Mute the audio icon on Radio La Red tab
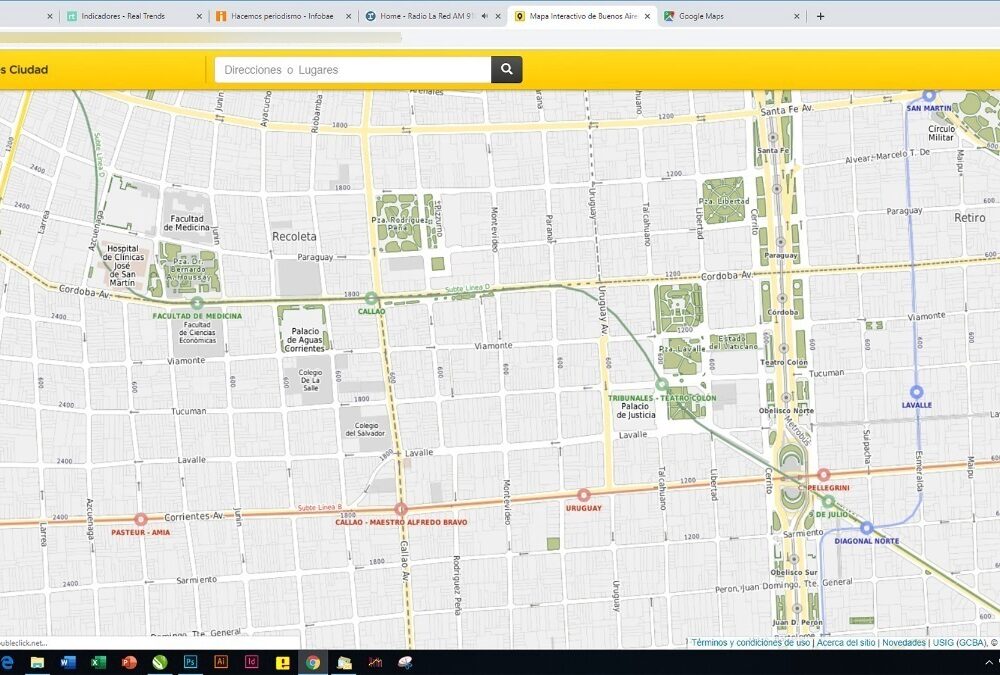Viewport: 1000px width, 675px height. (x=485, y=16)
